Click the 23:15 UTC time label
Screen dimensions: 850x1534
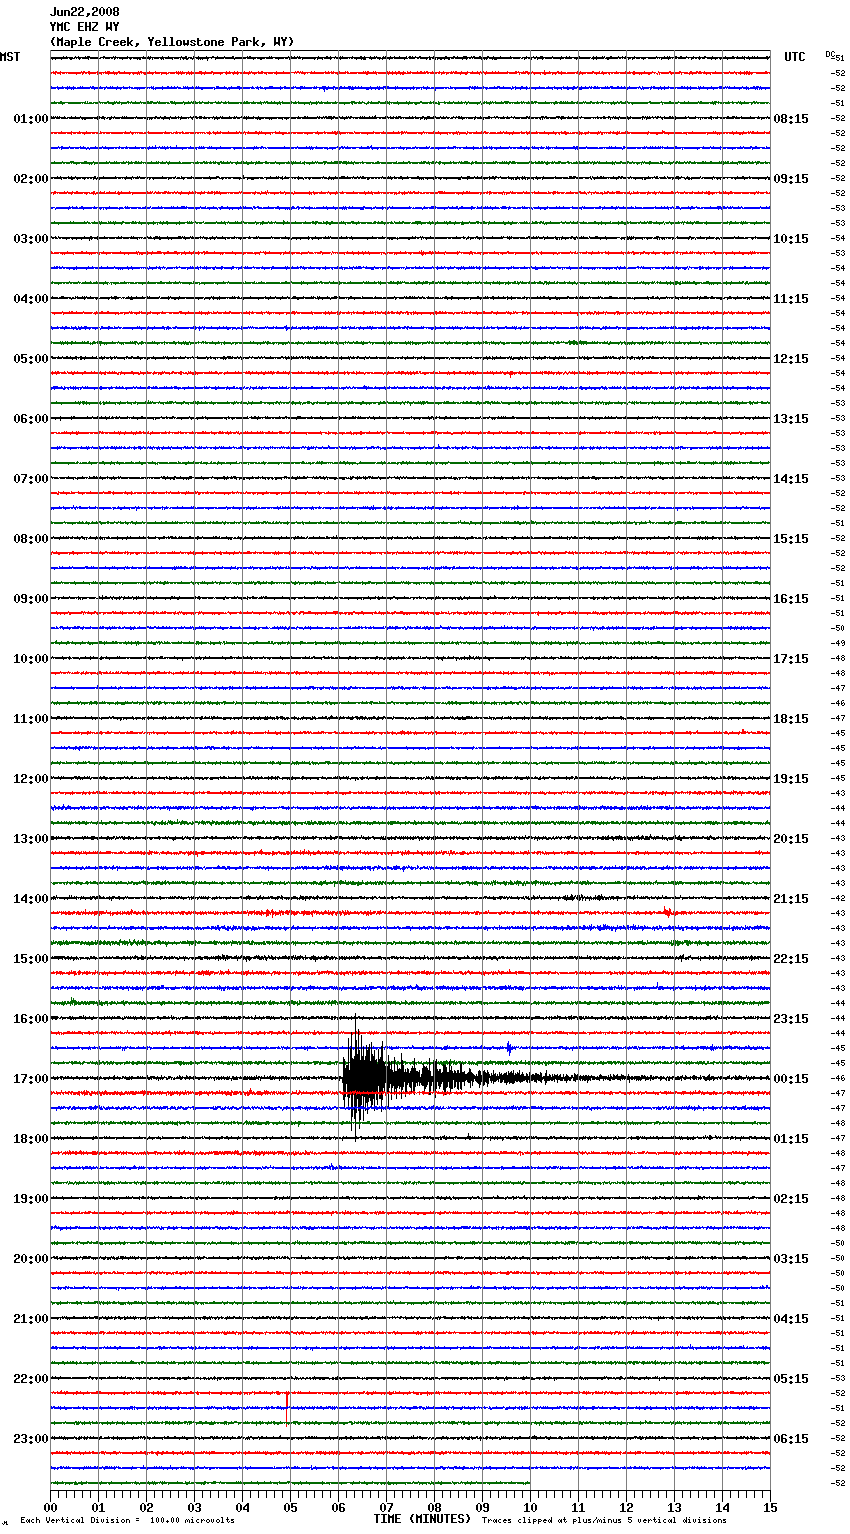coord(791,1019)
